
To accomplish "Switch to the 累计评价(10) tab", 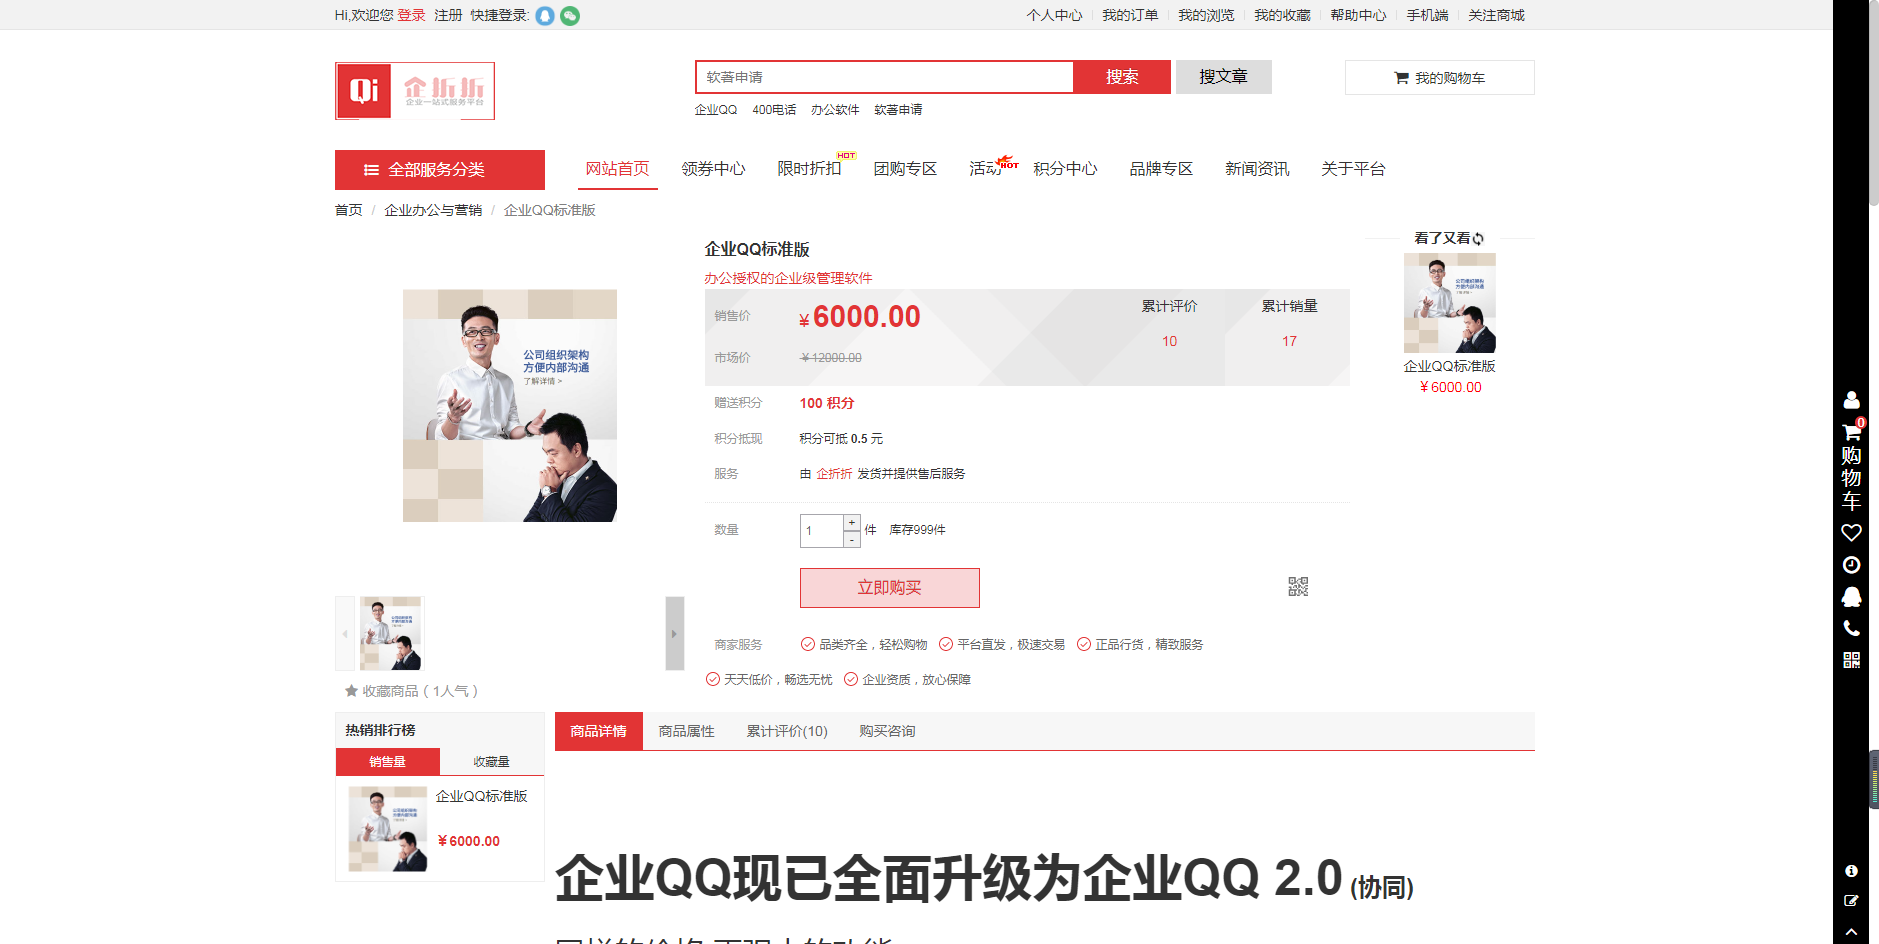I will [x=787, y=732].
